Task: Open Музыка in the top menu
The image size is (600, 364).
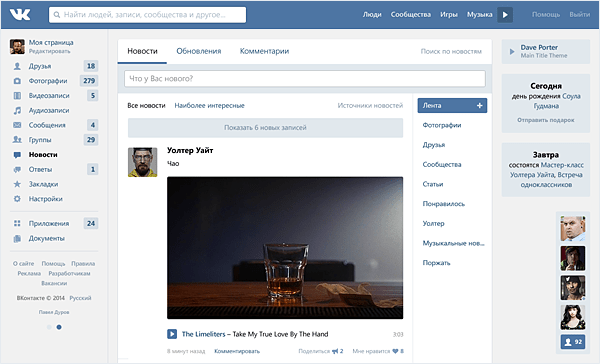Action: point(479,15)
